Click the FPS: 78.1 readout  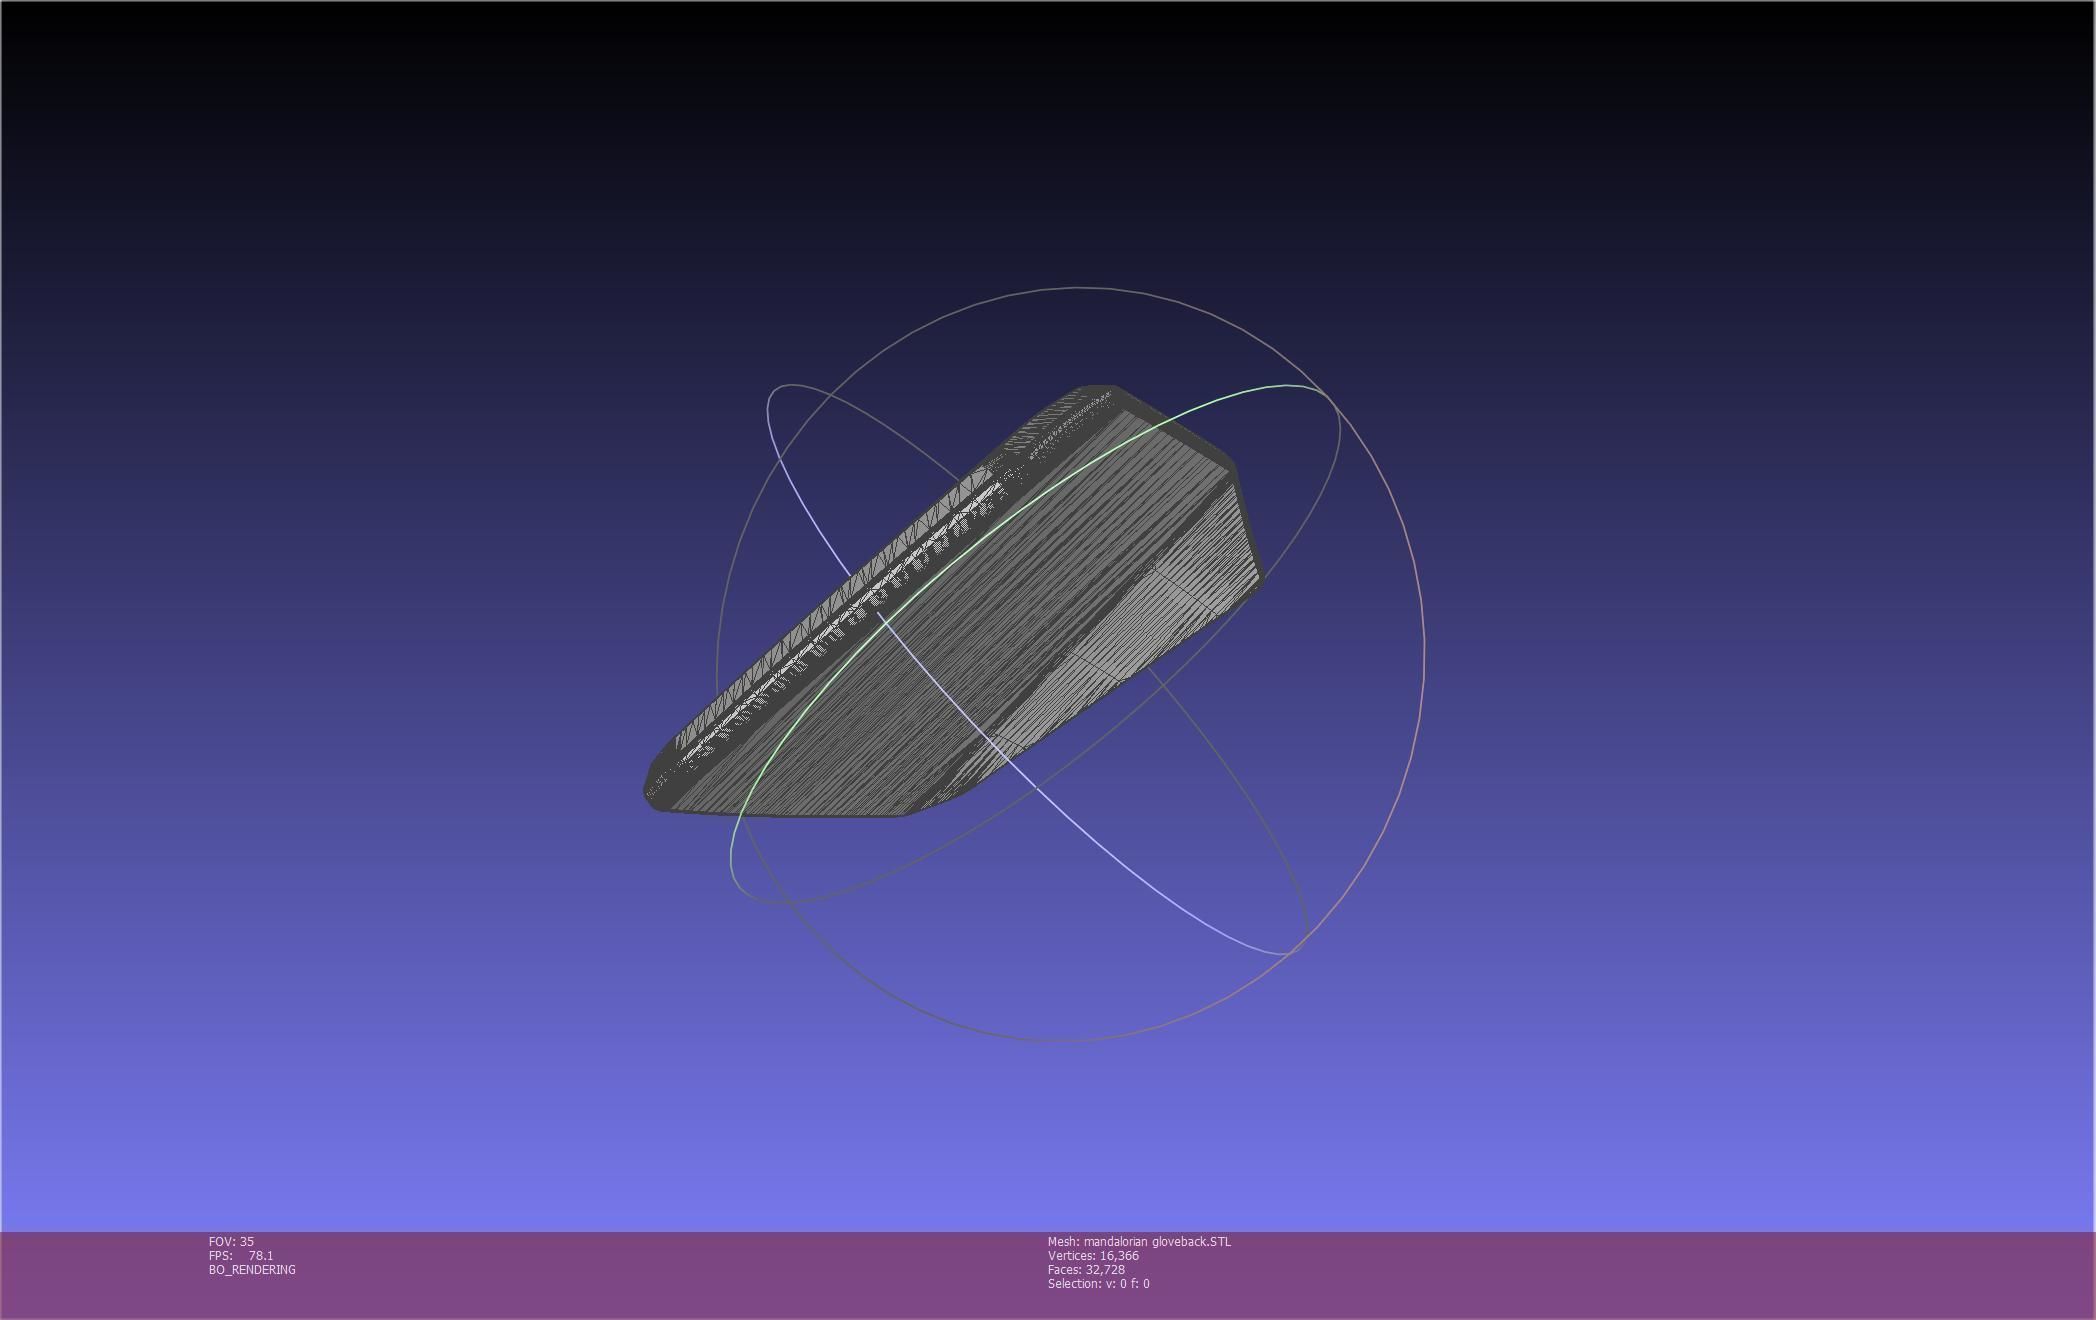[x=241, y=1255]
